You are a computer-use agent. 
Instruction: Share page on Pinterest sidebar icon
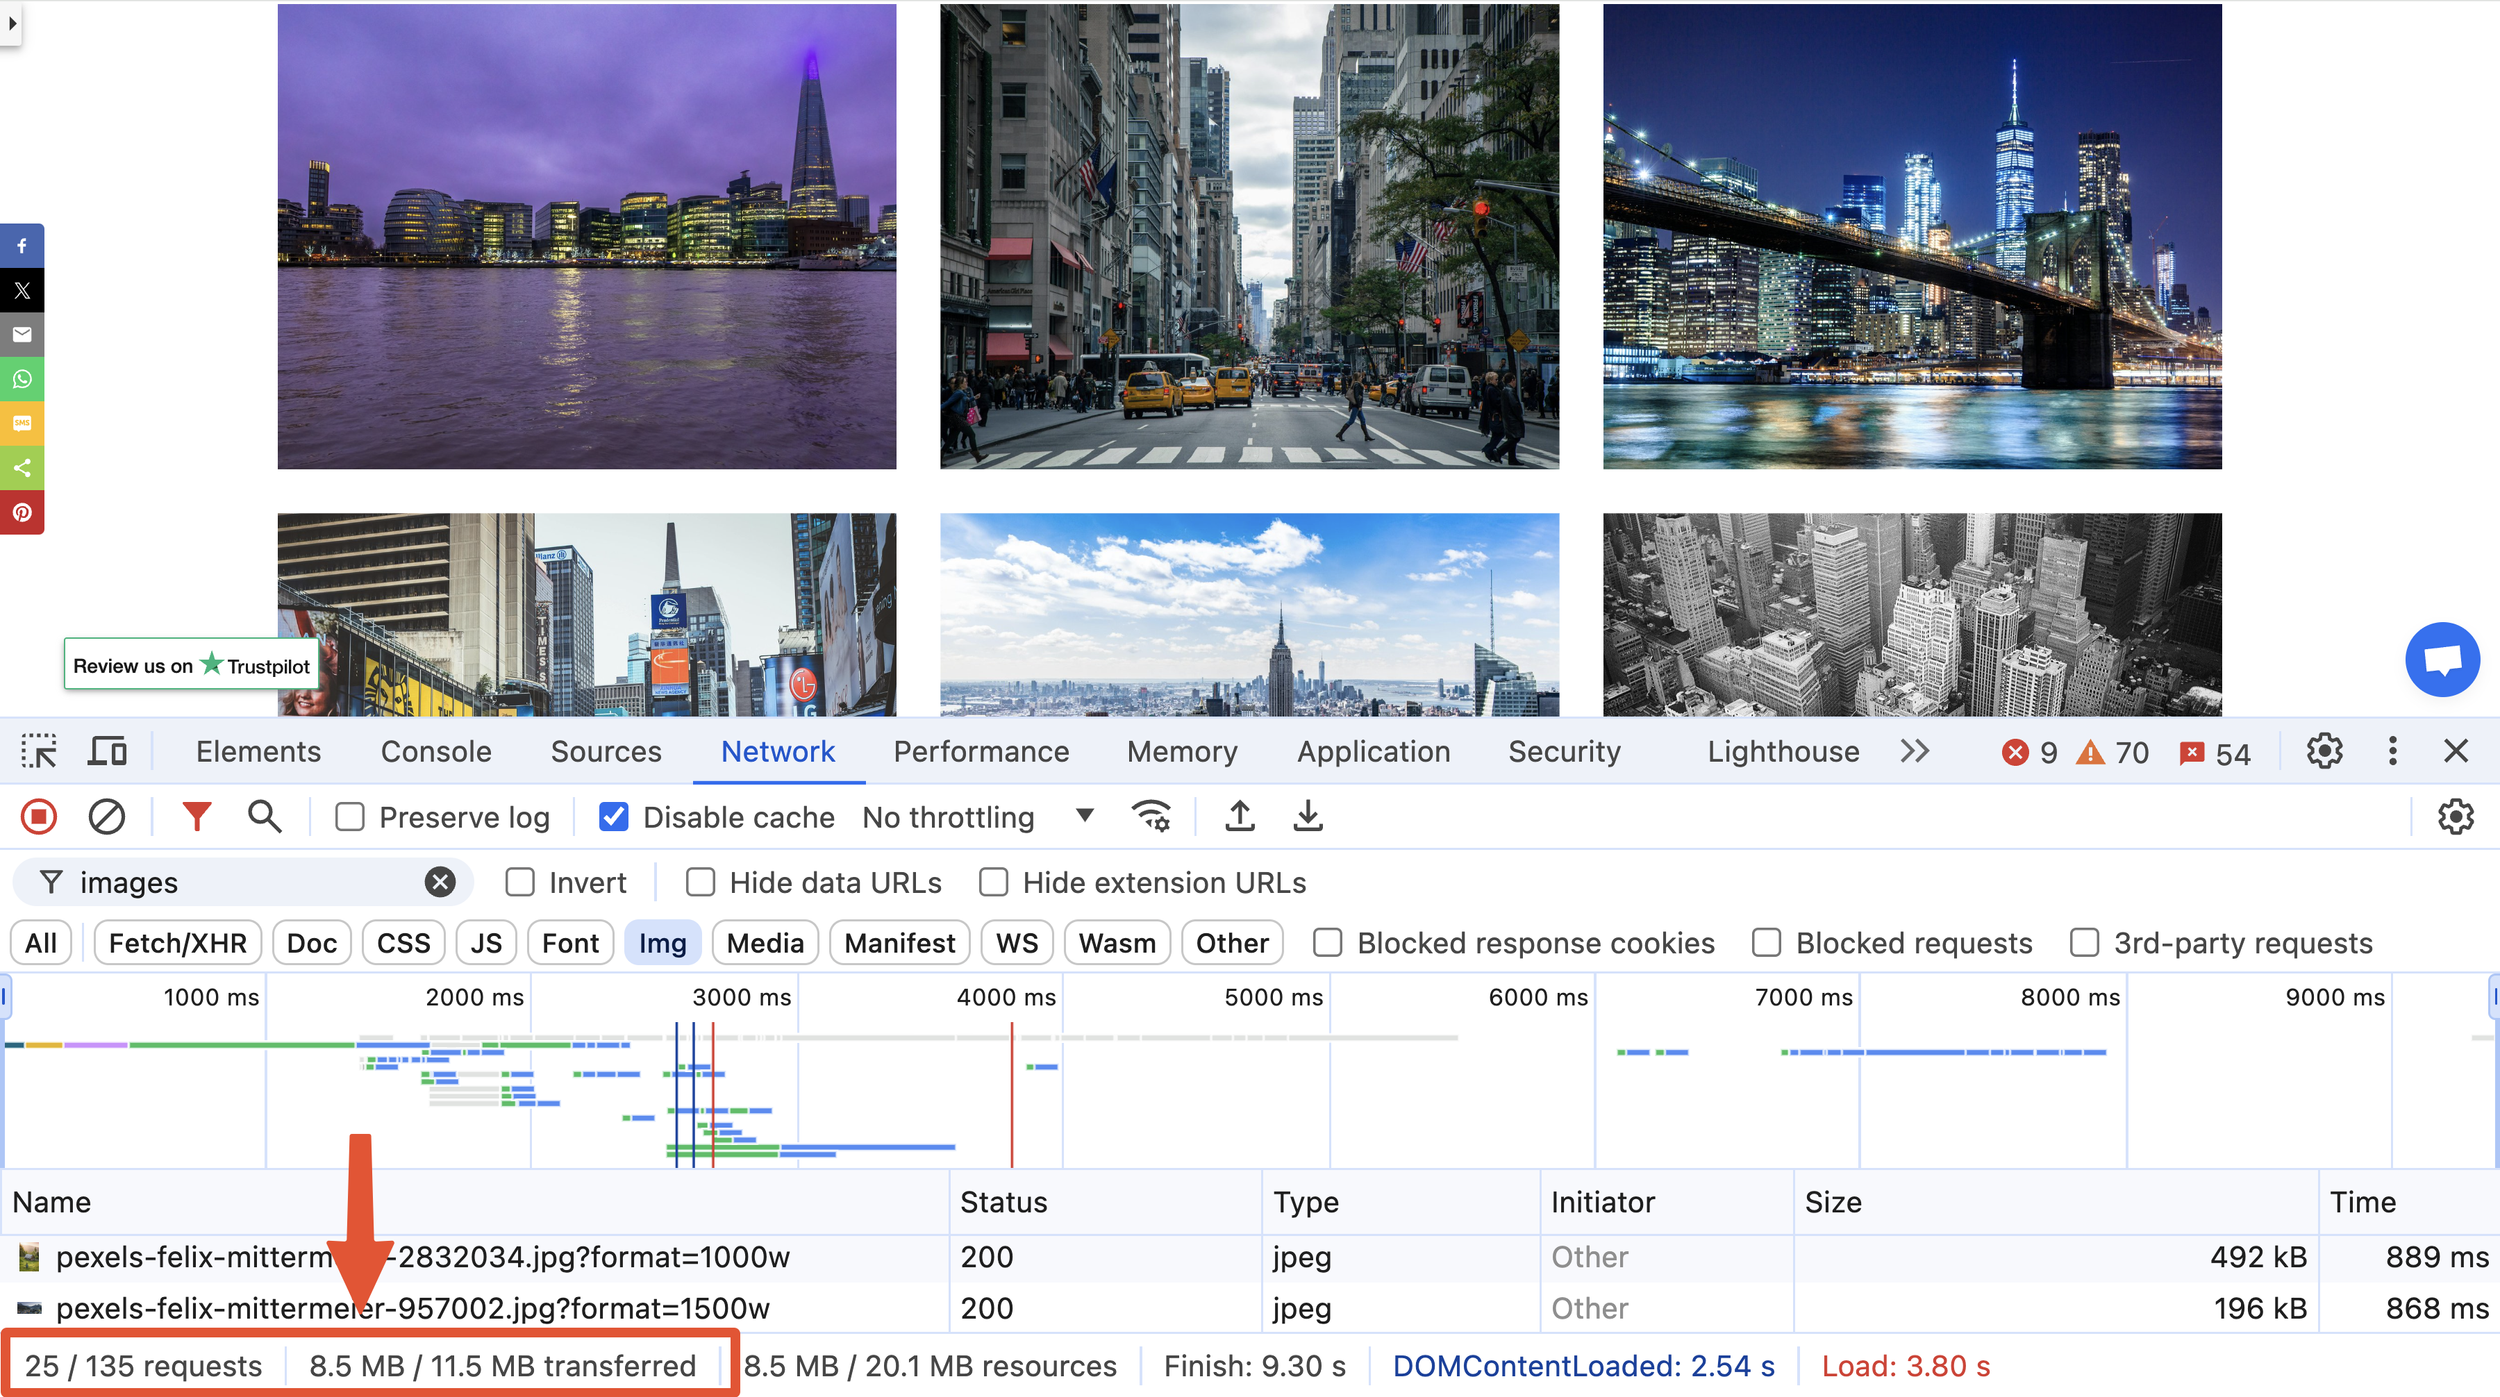click(x=22, y=512)
